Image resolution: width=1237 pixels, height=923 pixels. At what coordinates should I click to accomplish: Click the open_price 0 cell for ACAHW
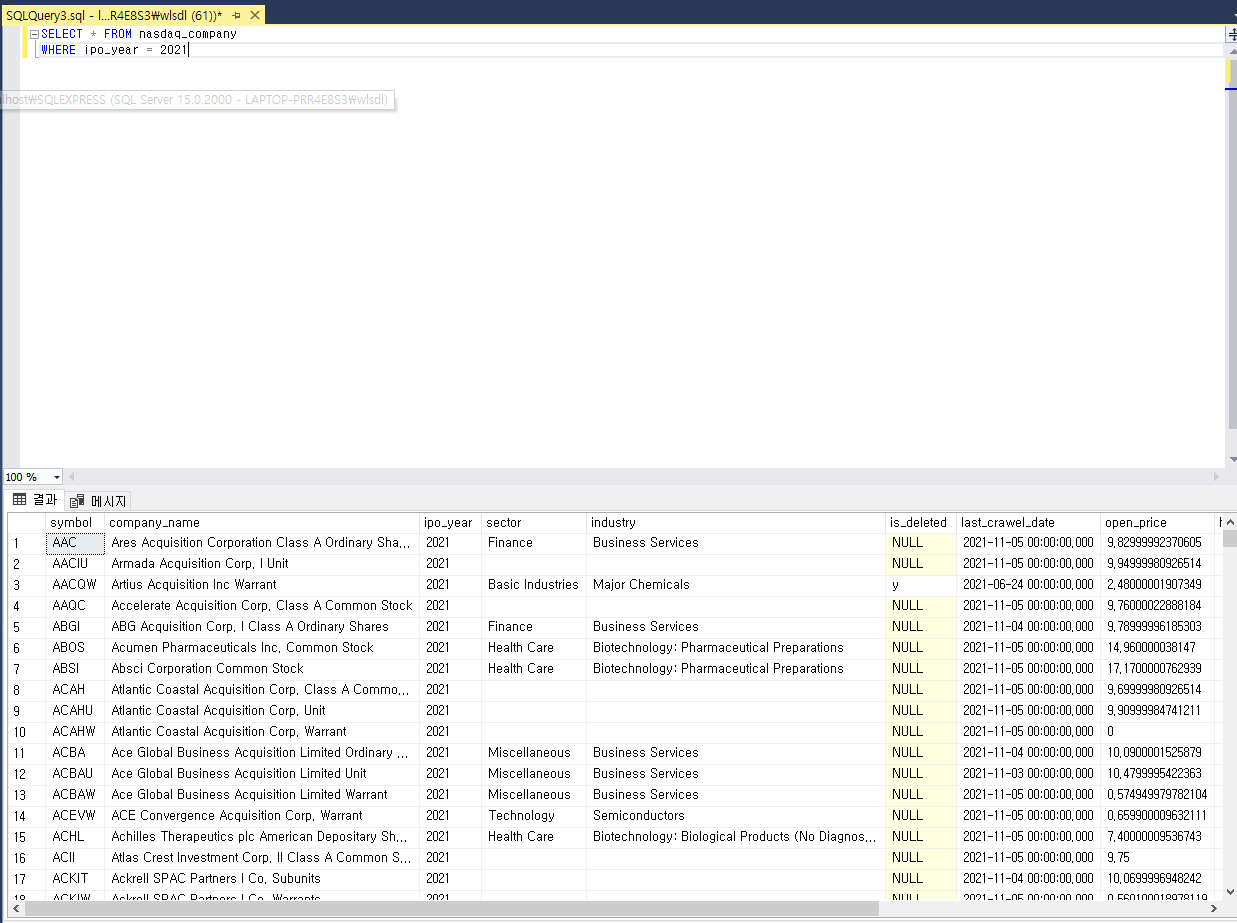pyautogui.click(x=1158, y=732)
